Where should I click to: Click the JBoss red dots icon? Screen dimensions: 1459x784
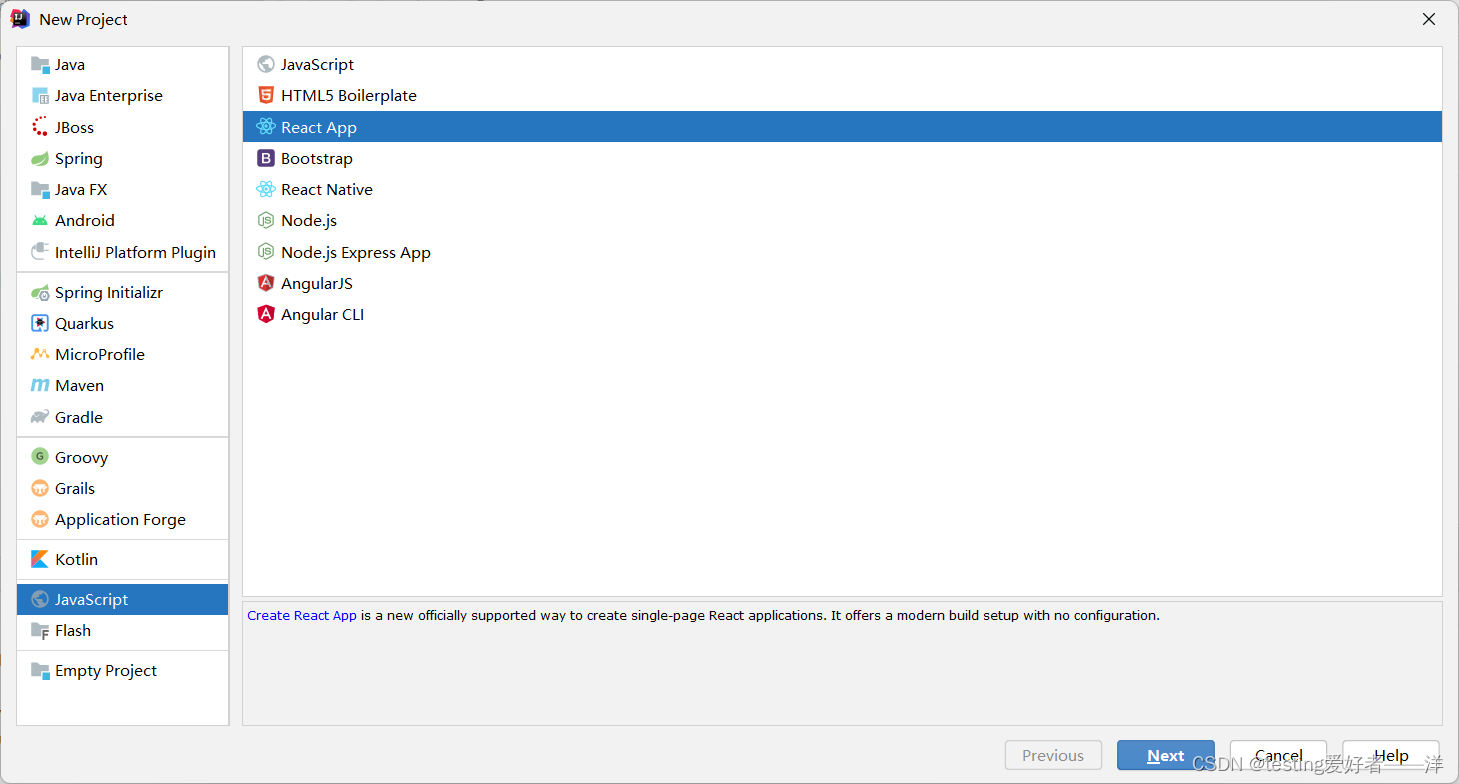tap(40, 127)
